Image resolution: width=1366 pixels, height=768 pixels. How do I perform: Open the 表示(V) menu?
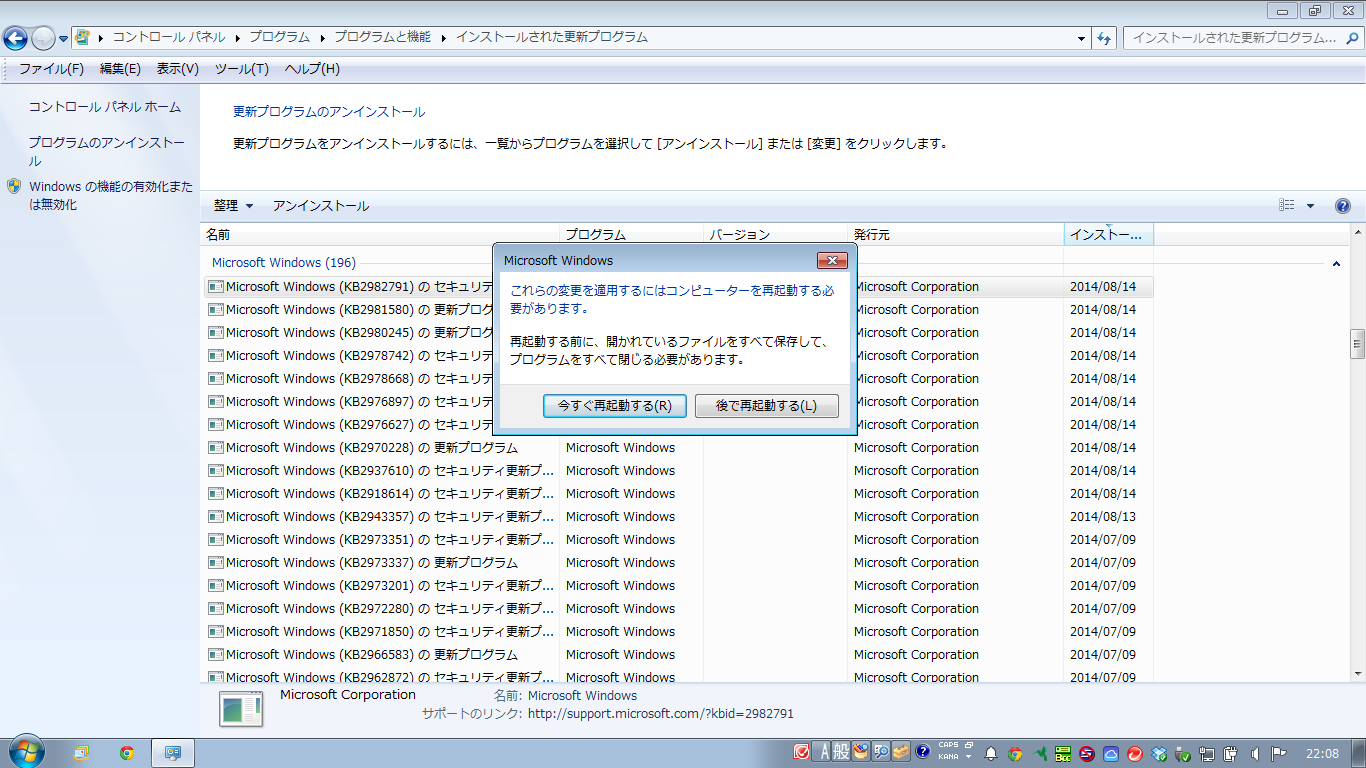[177, 69]
